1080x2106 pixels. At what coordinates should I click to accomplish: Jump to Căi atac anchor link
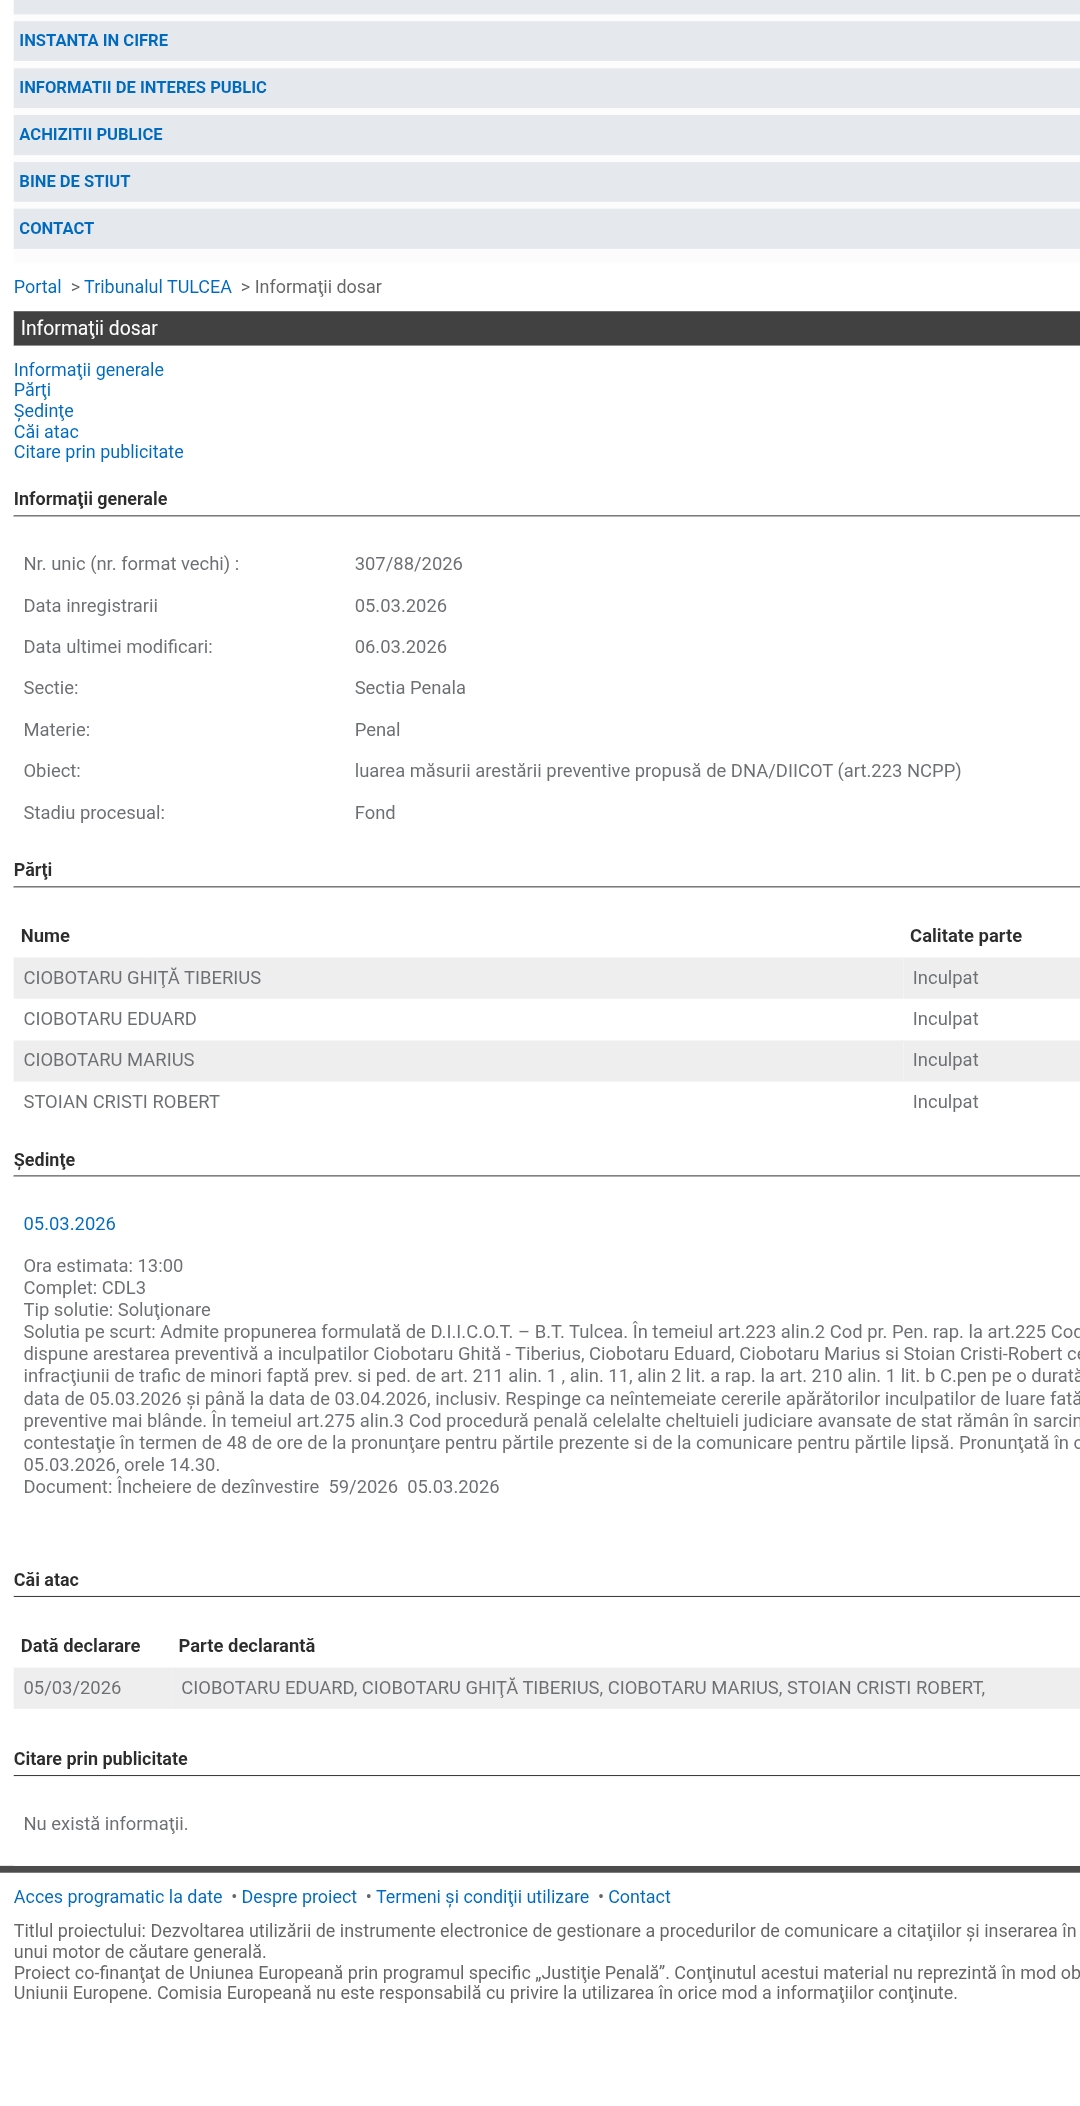pyautogui.click(x=46, y=432)
